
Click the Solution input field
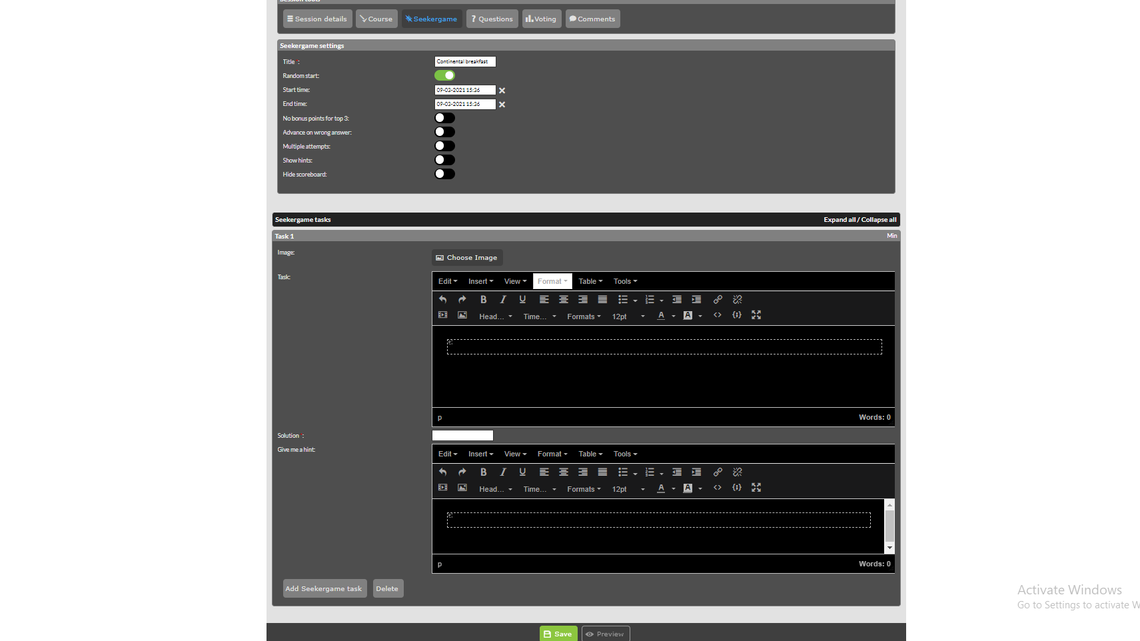[462, 435]
